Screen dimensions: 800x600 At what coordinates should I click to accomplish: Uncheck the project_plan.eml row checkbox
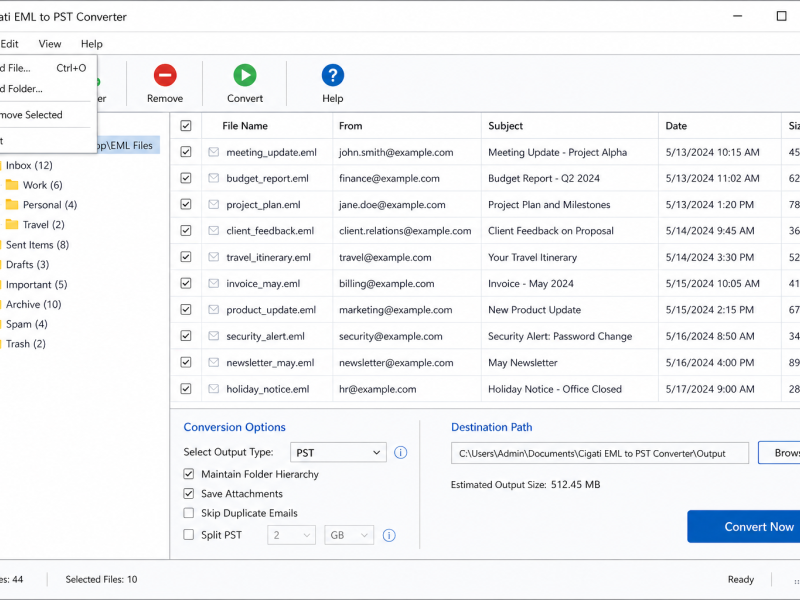(x=186, y=205)
